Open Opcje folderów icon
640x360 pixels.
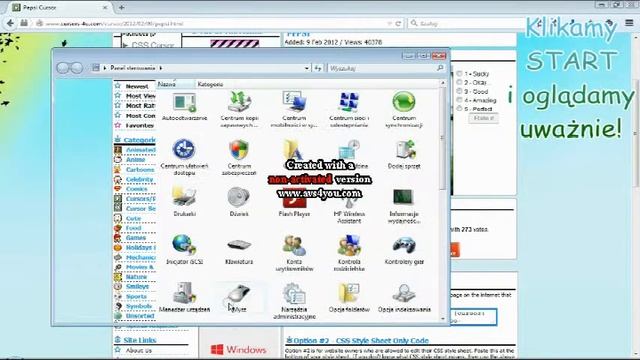tap(349, 298)
